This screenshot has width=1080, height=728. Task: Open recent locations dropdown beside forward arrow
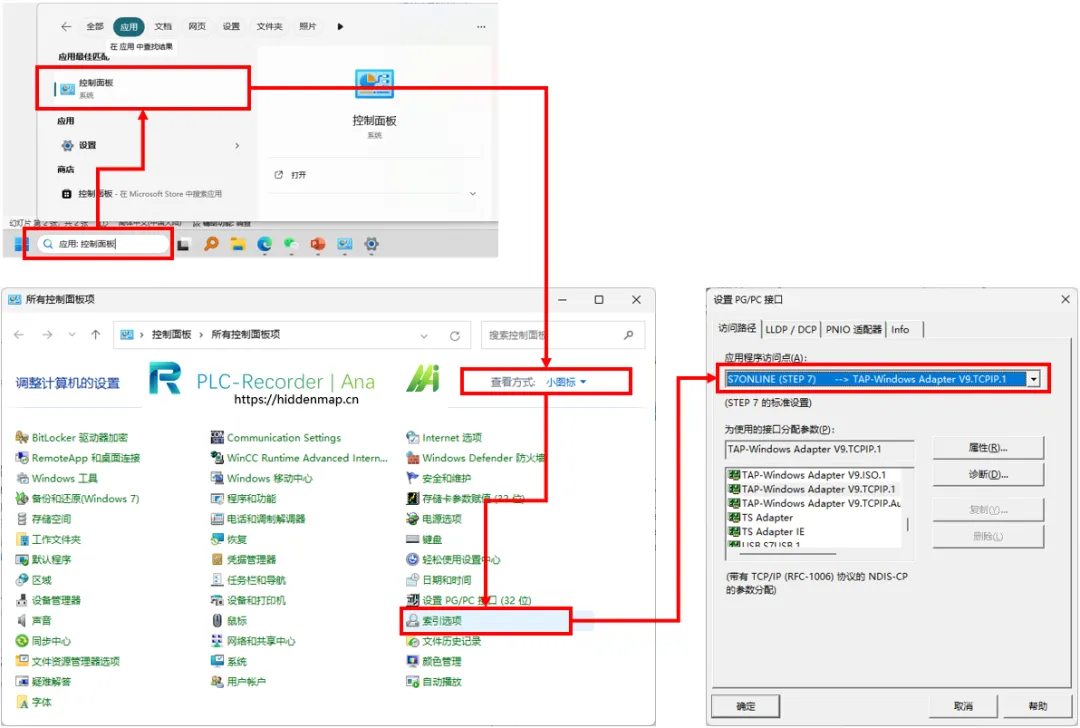pyautogui.click(x=72, y=335)
